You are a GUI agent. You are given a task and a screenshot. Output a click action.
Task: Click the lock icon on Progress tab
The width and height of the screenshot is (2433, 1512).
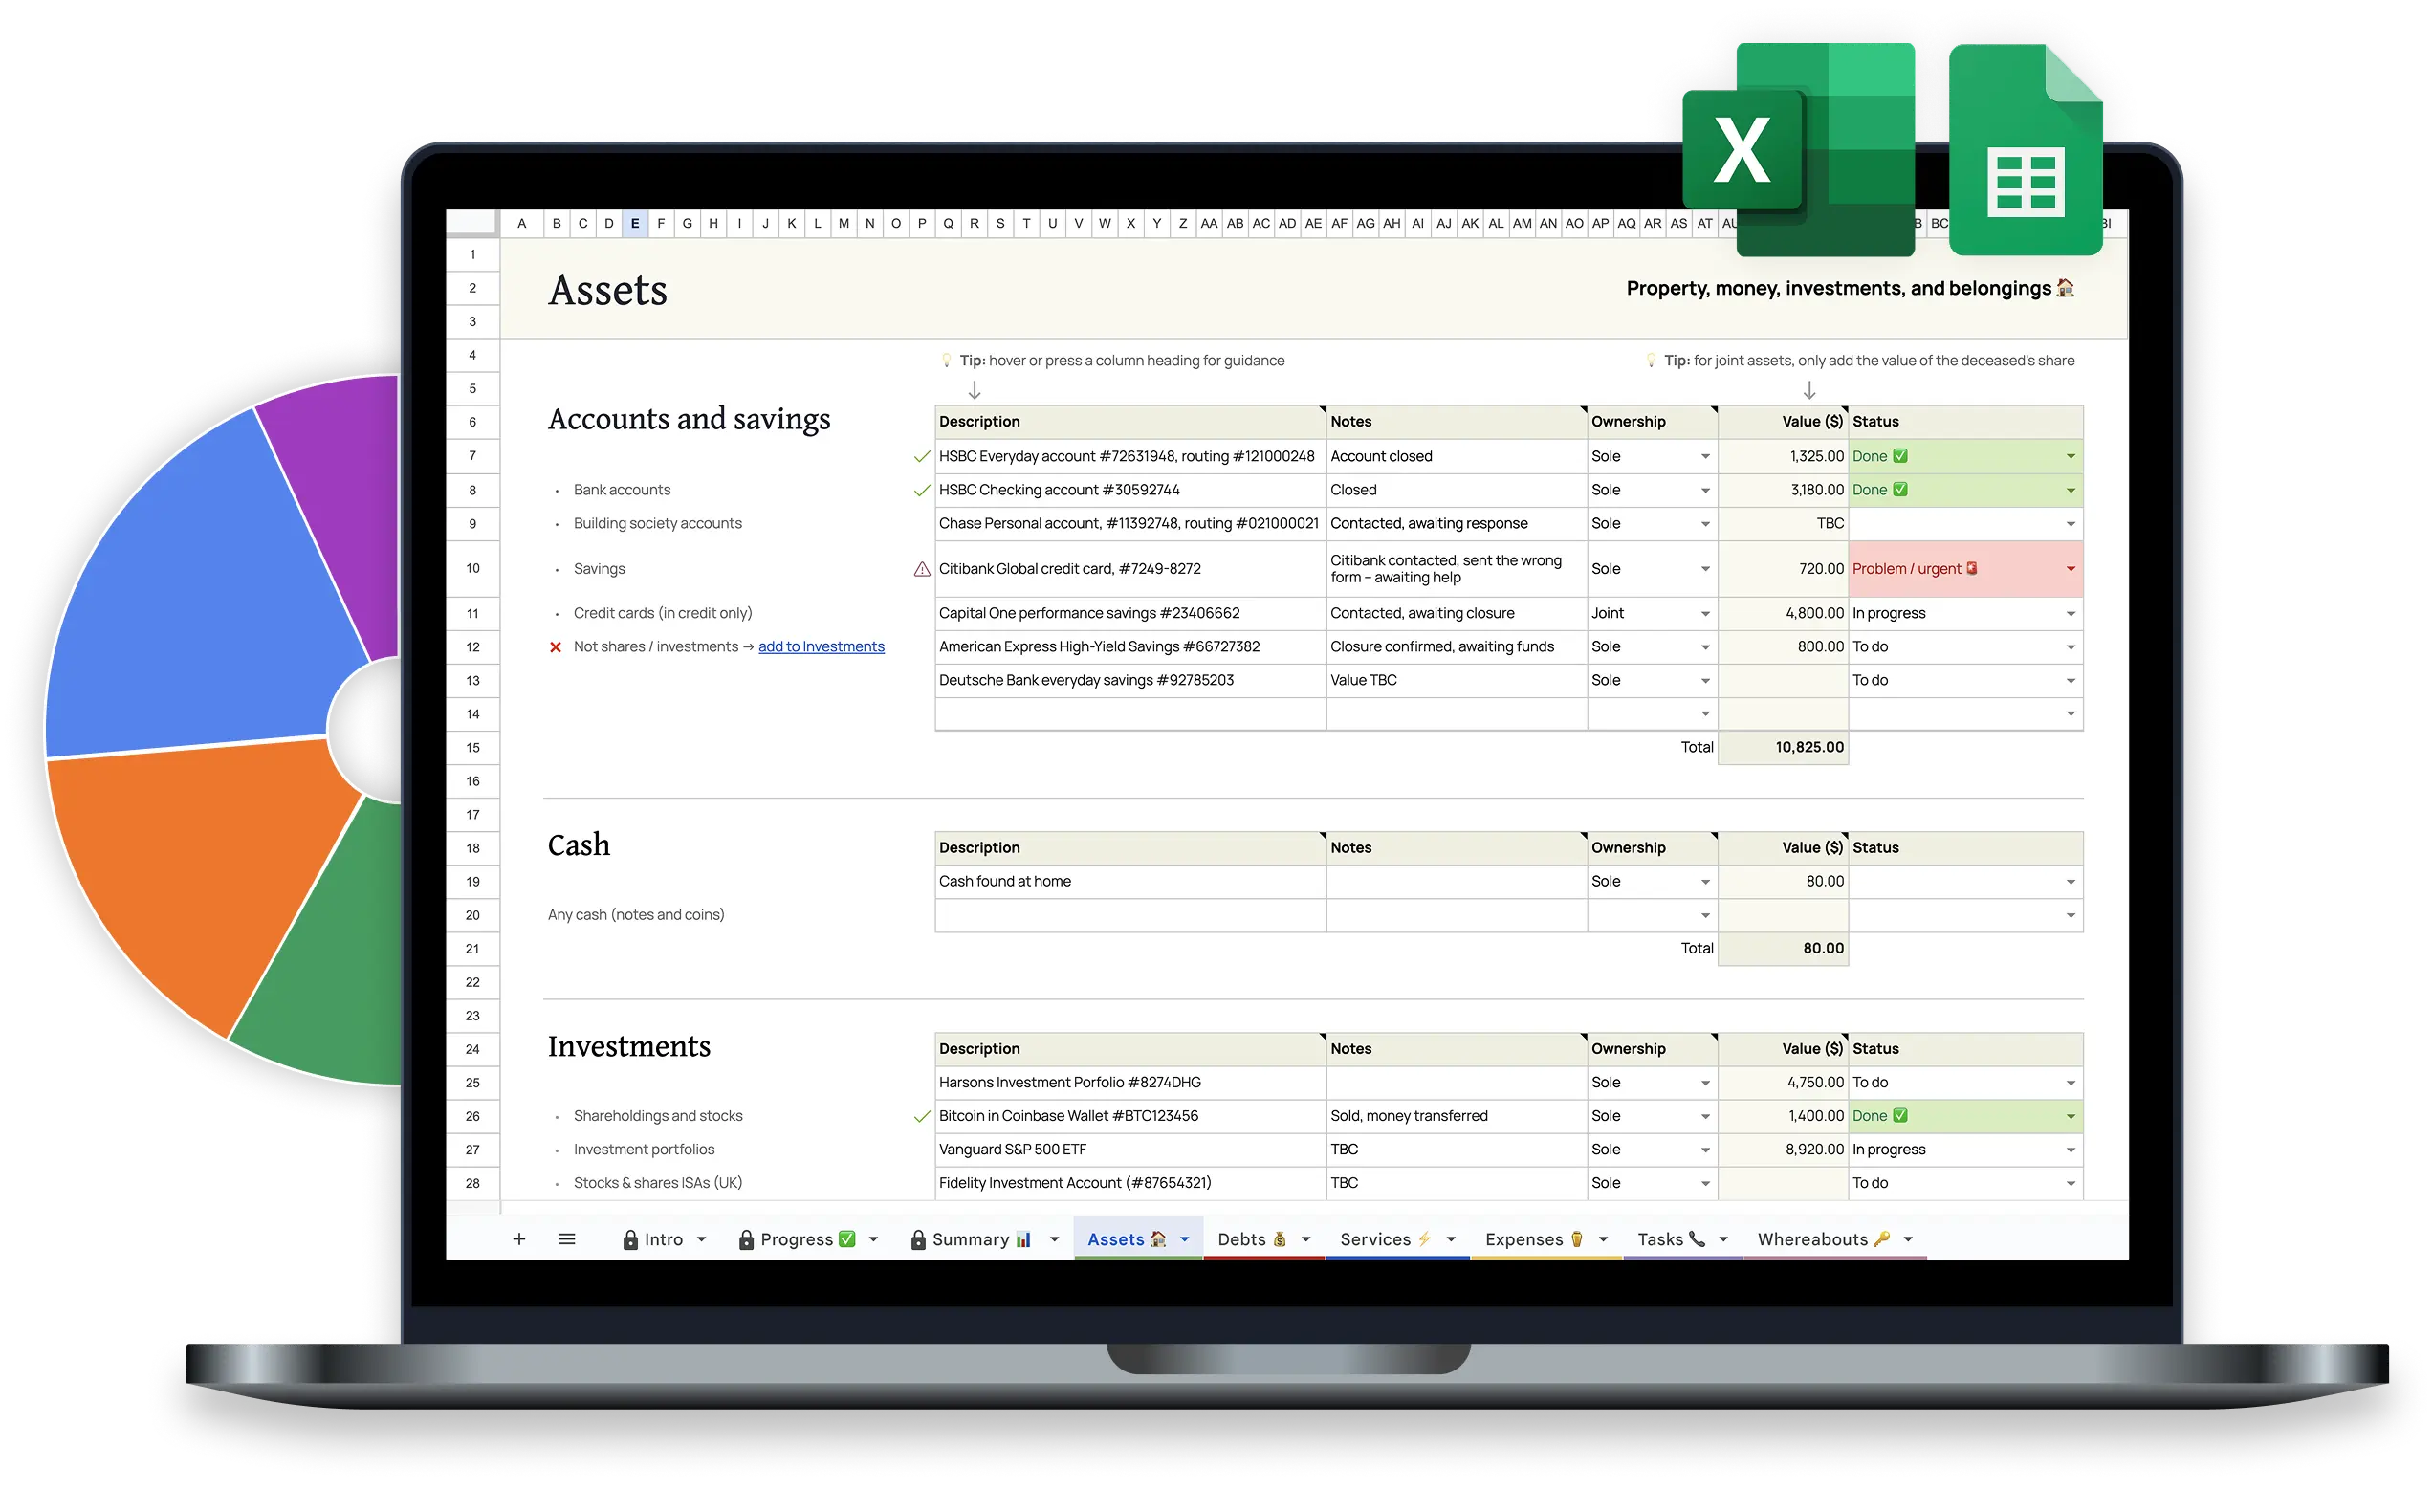pos(746,1240)
